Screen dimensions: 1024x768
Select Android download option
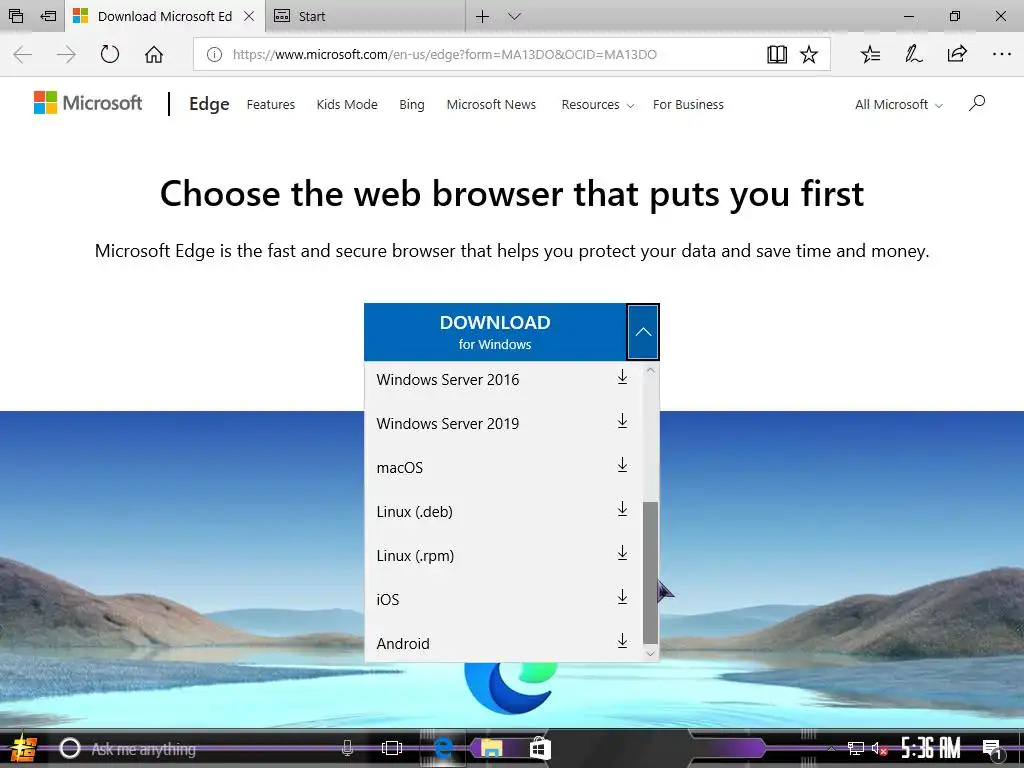pos(502,643)
